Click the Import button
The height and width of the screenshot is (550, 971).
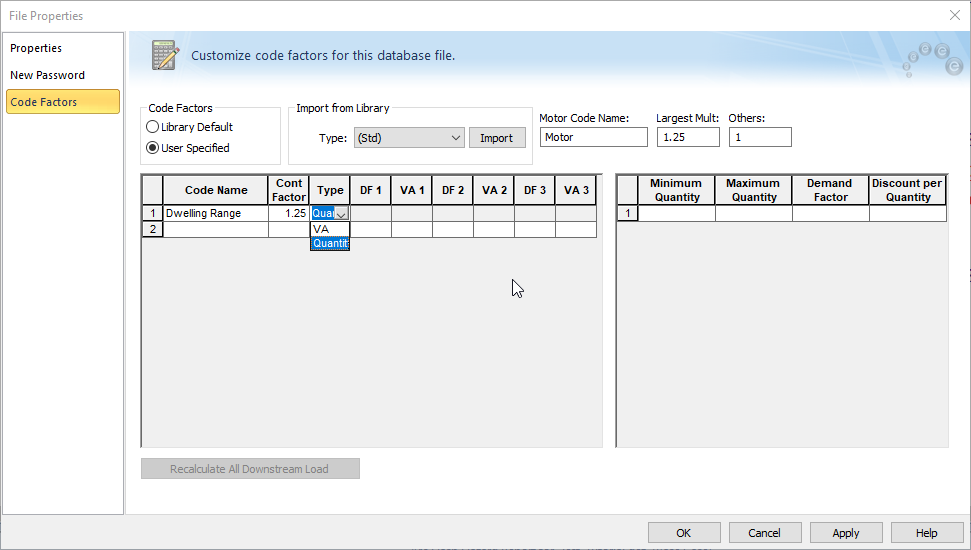point(496,138)
